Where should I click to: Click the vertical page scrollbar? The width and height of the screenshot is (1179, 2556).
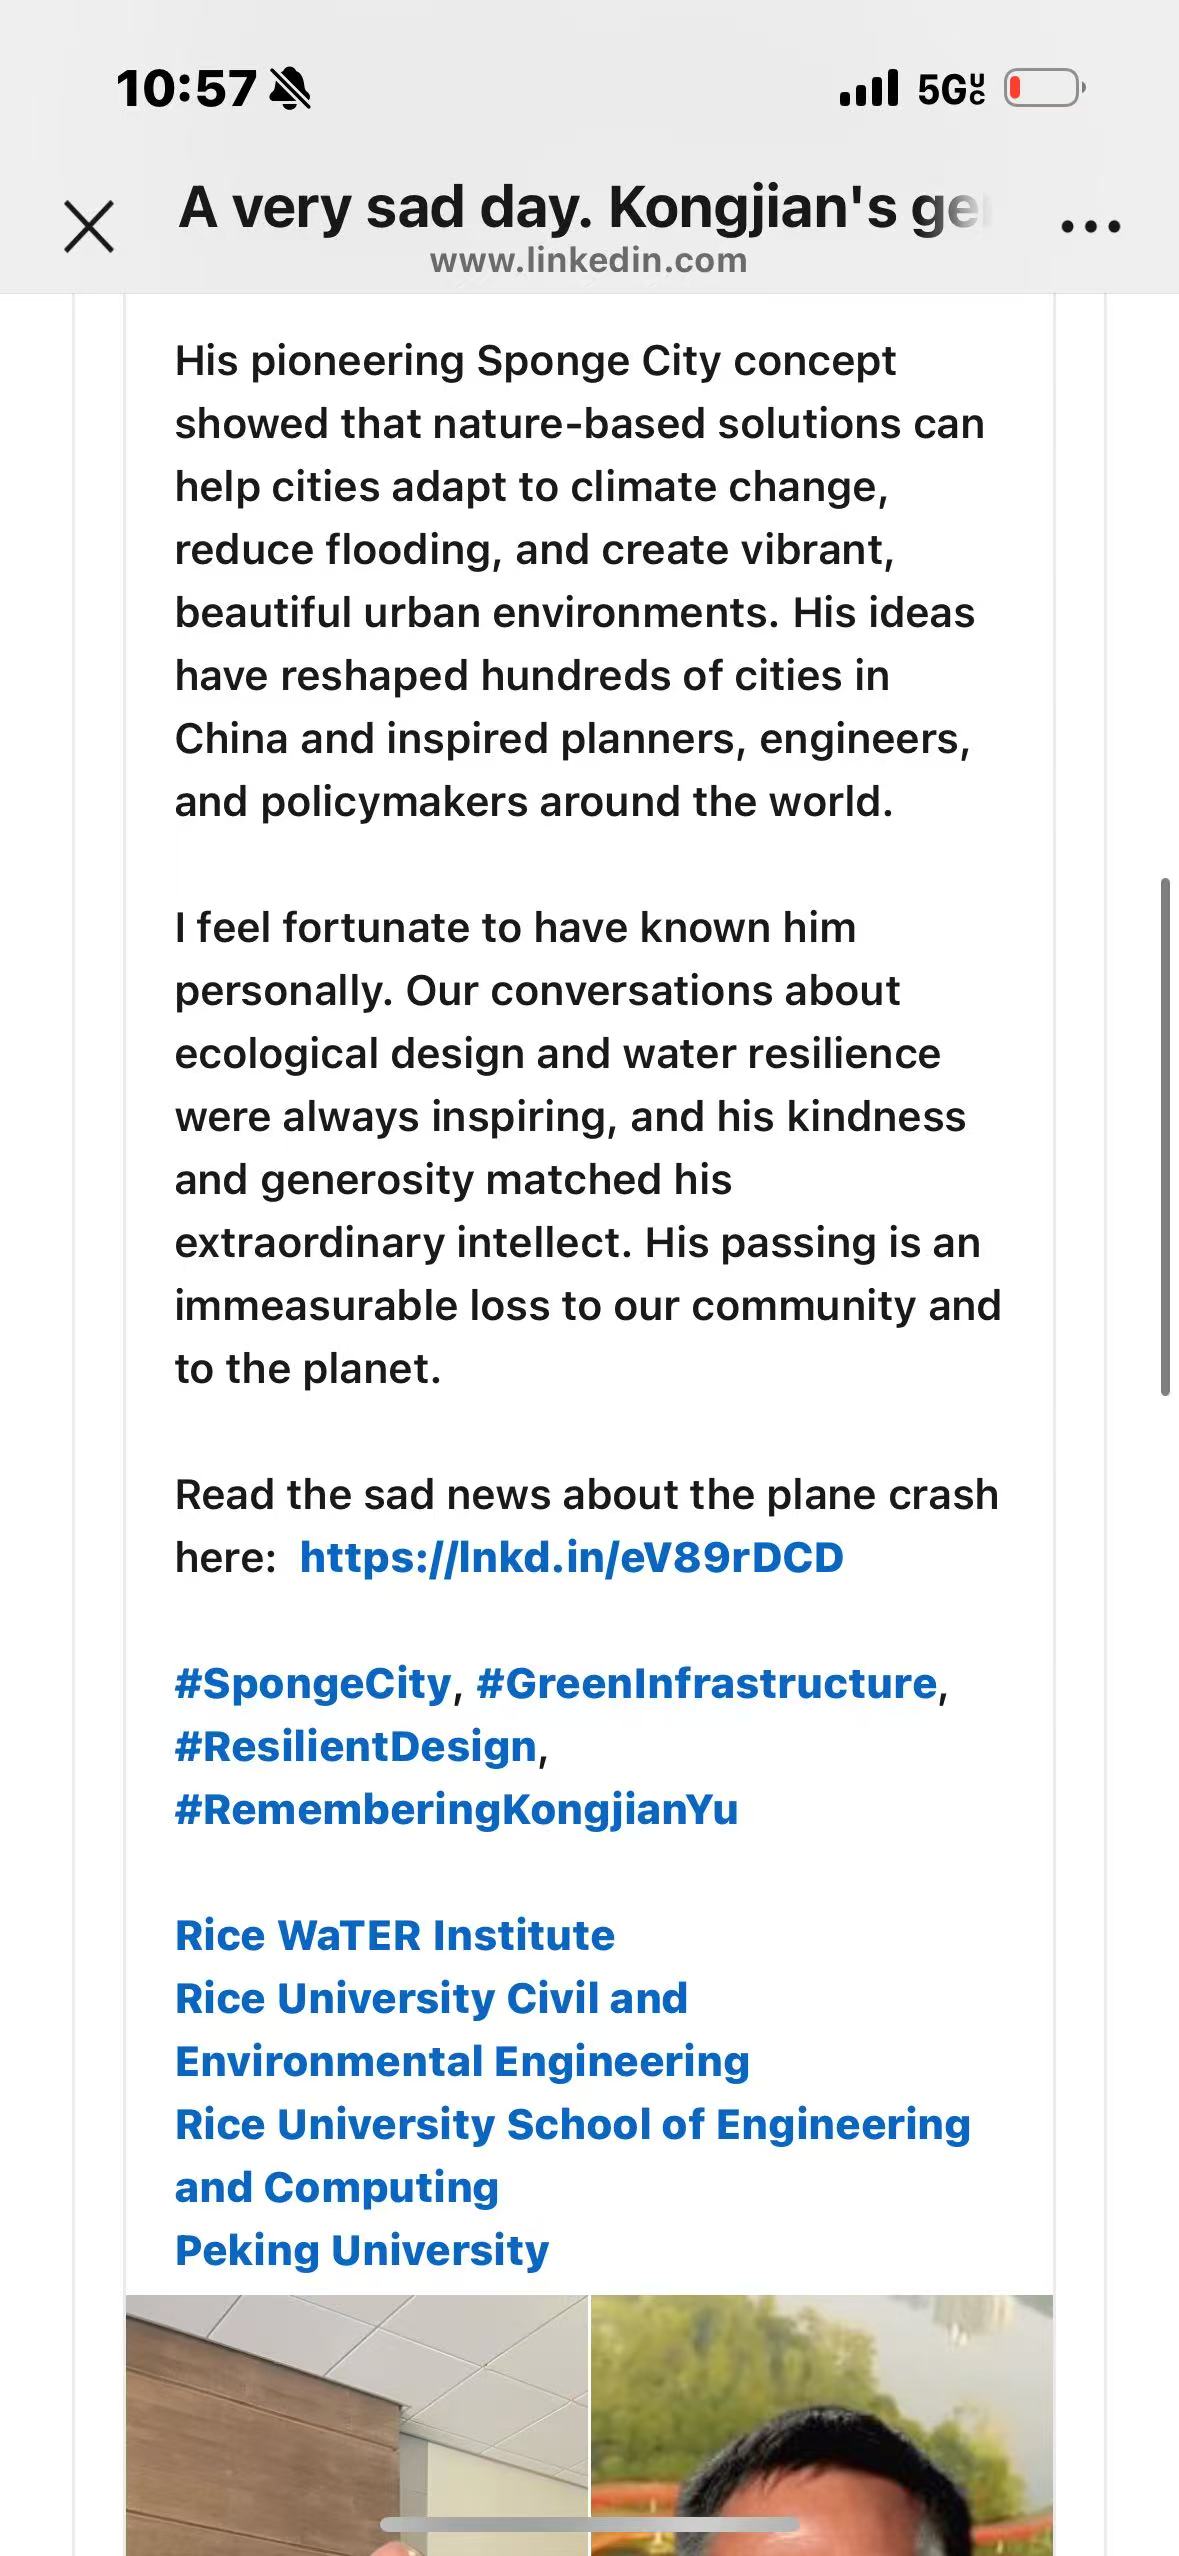1165,1136
